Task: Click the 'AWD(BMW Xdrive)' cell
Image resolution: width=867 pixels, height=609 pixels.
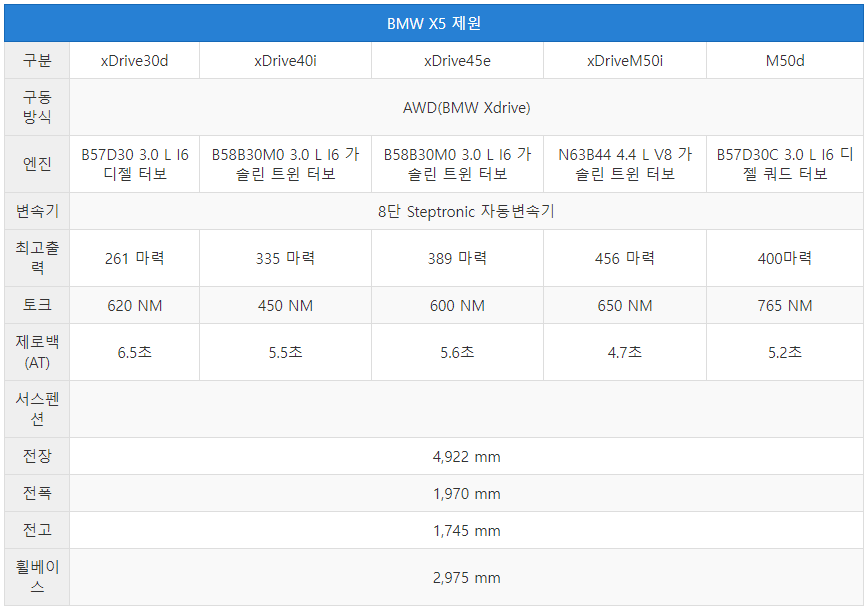Action: pos(467,107)
